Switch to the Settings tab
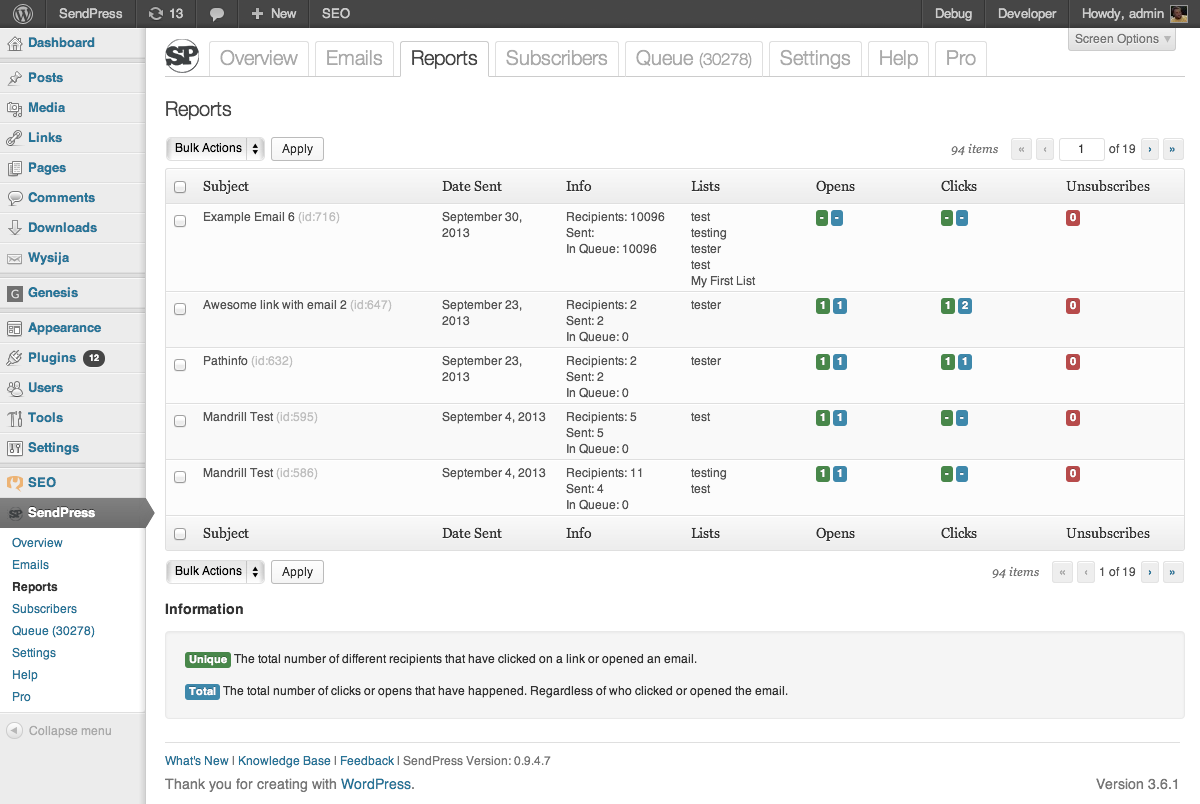Viewport: 1200px width, 804px height. tap(815, 59)
